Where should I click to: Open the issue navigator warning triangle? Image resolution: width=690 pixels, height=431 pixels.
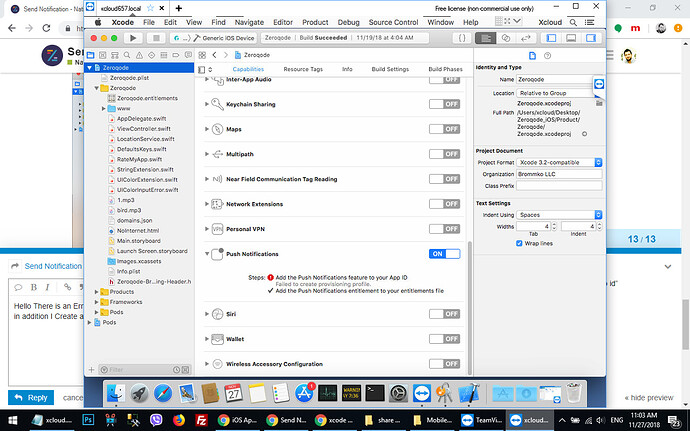tap(139, 55)
